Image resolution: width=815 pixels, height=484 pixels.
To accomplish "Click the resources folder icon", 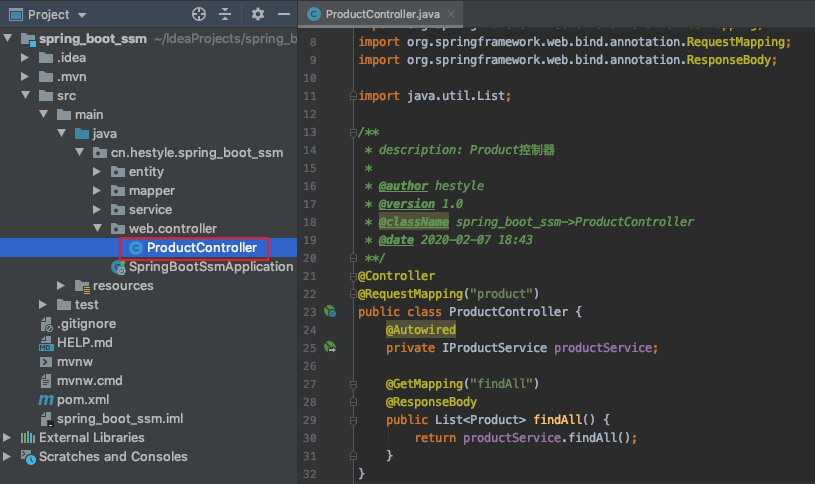I will coord(83,286).
